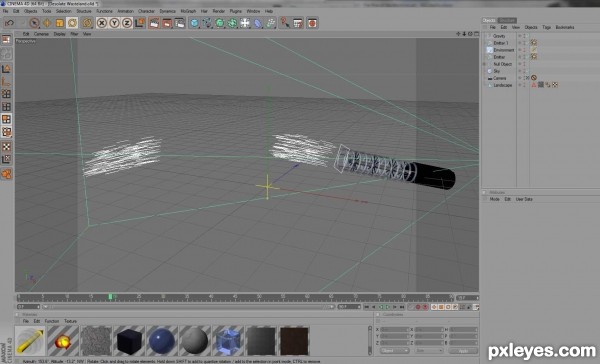Toggle the Y axis lock
Viewport: 600px width, 364px height.
coord(114,23)
